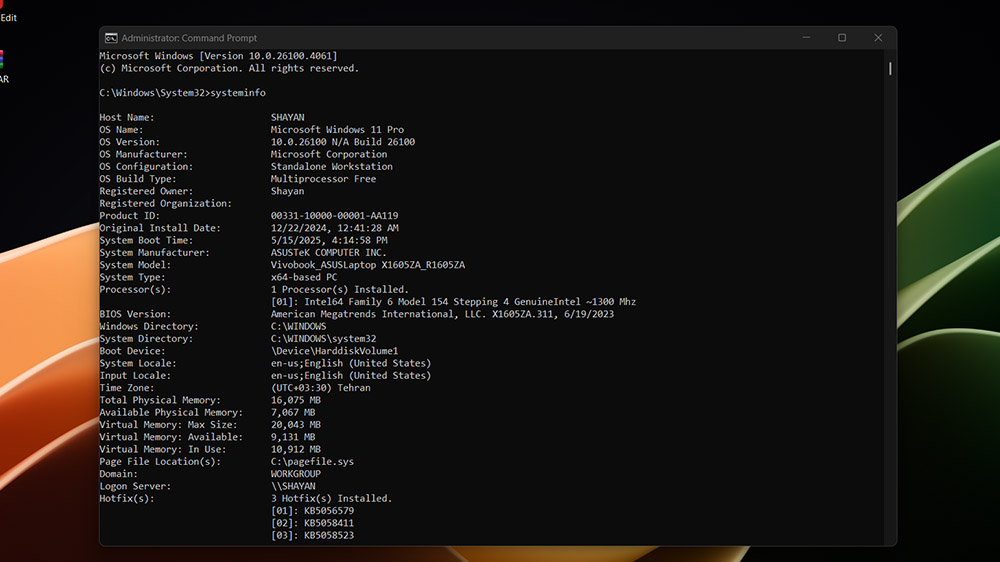Screen dimensions: 1000x562
Task: Click boot device '\Device\HarddiskVolume1'
Action: tap(334, 351)
